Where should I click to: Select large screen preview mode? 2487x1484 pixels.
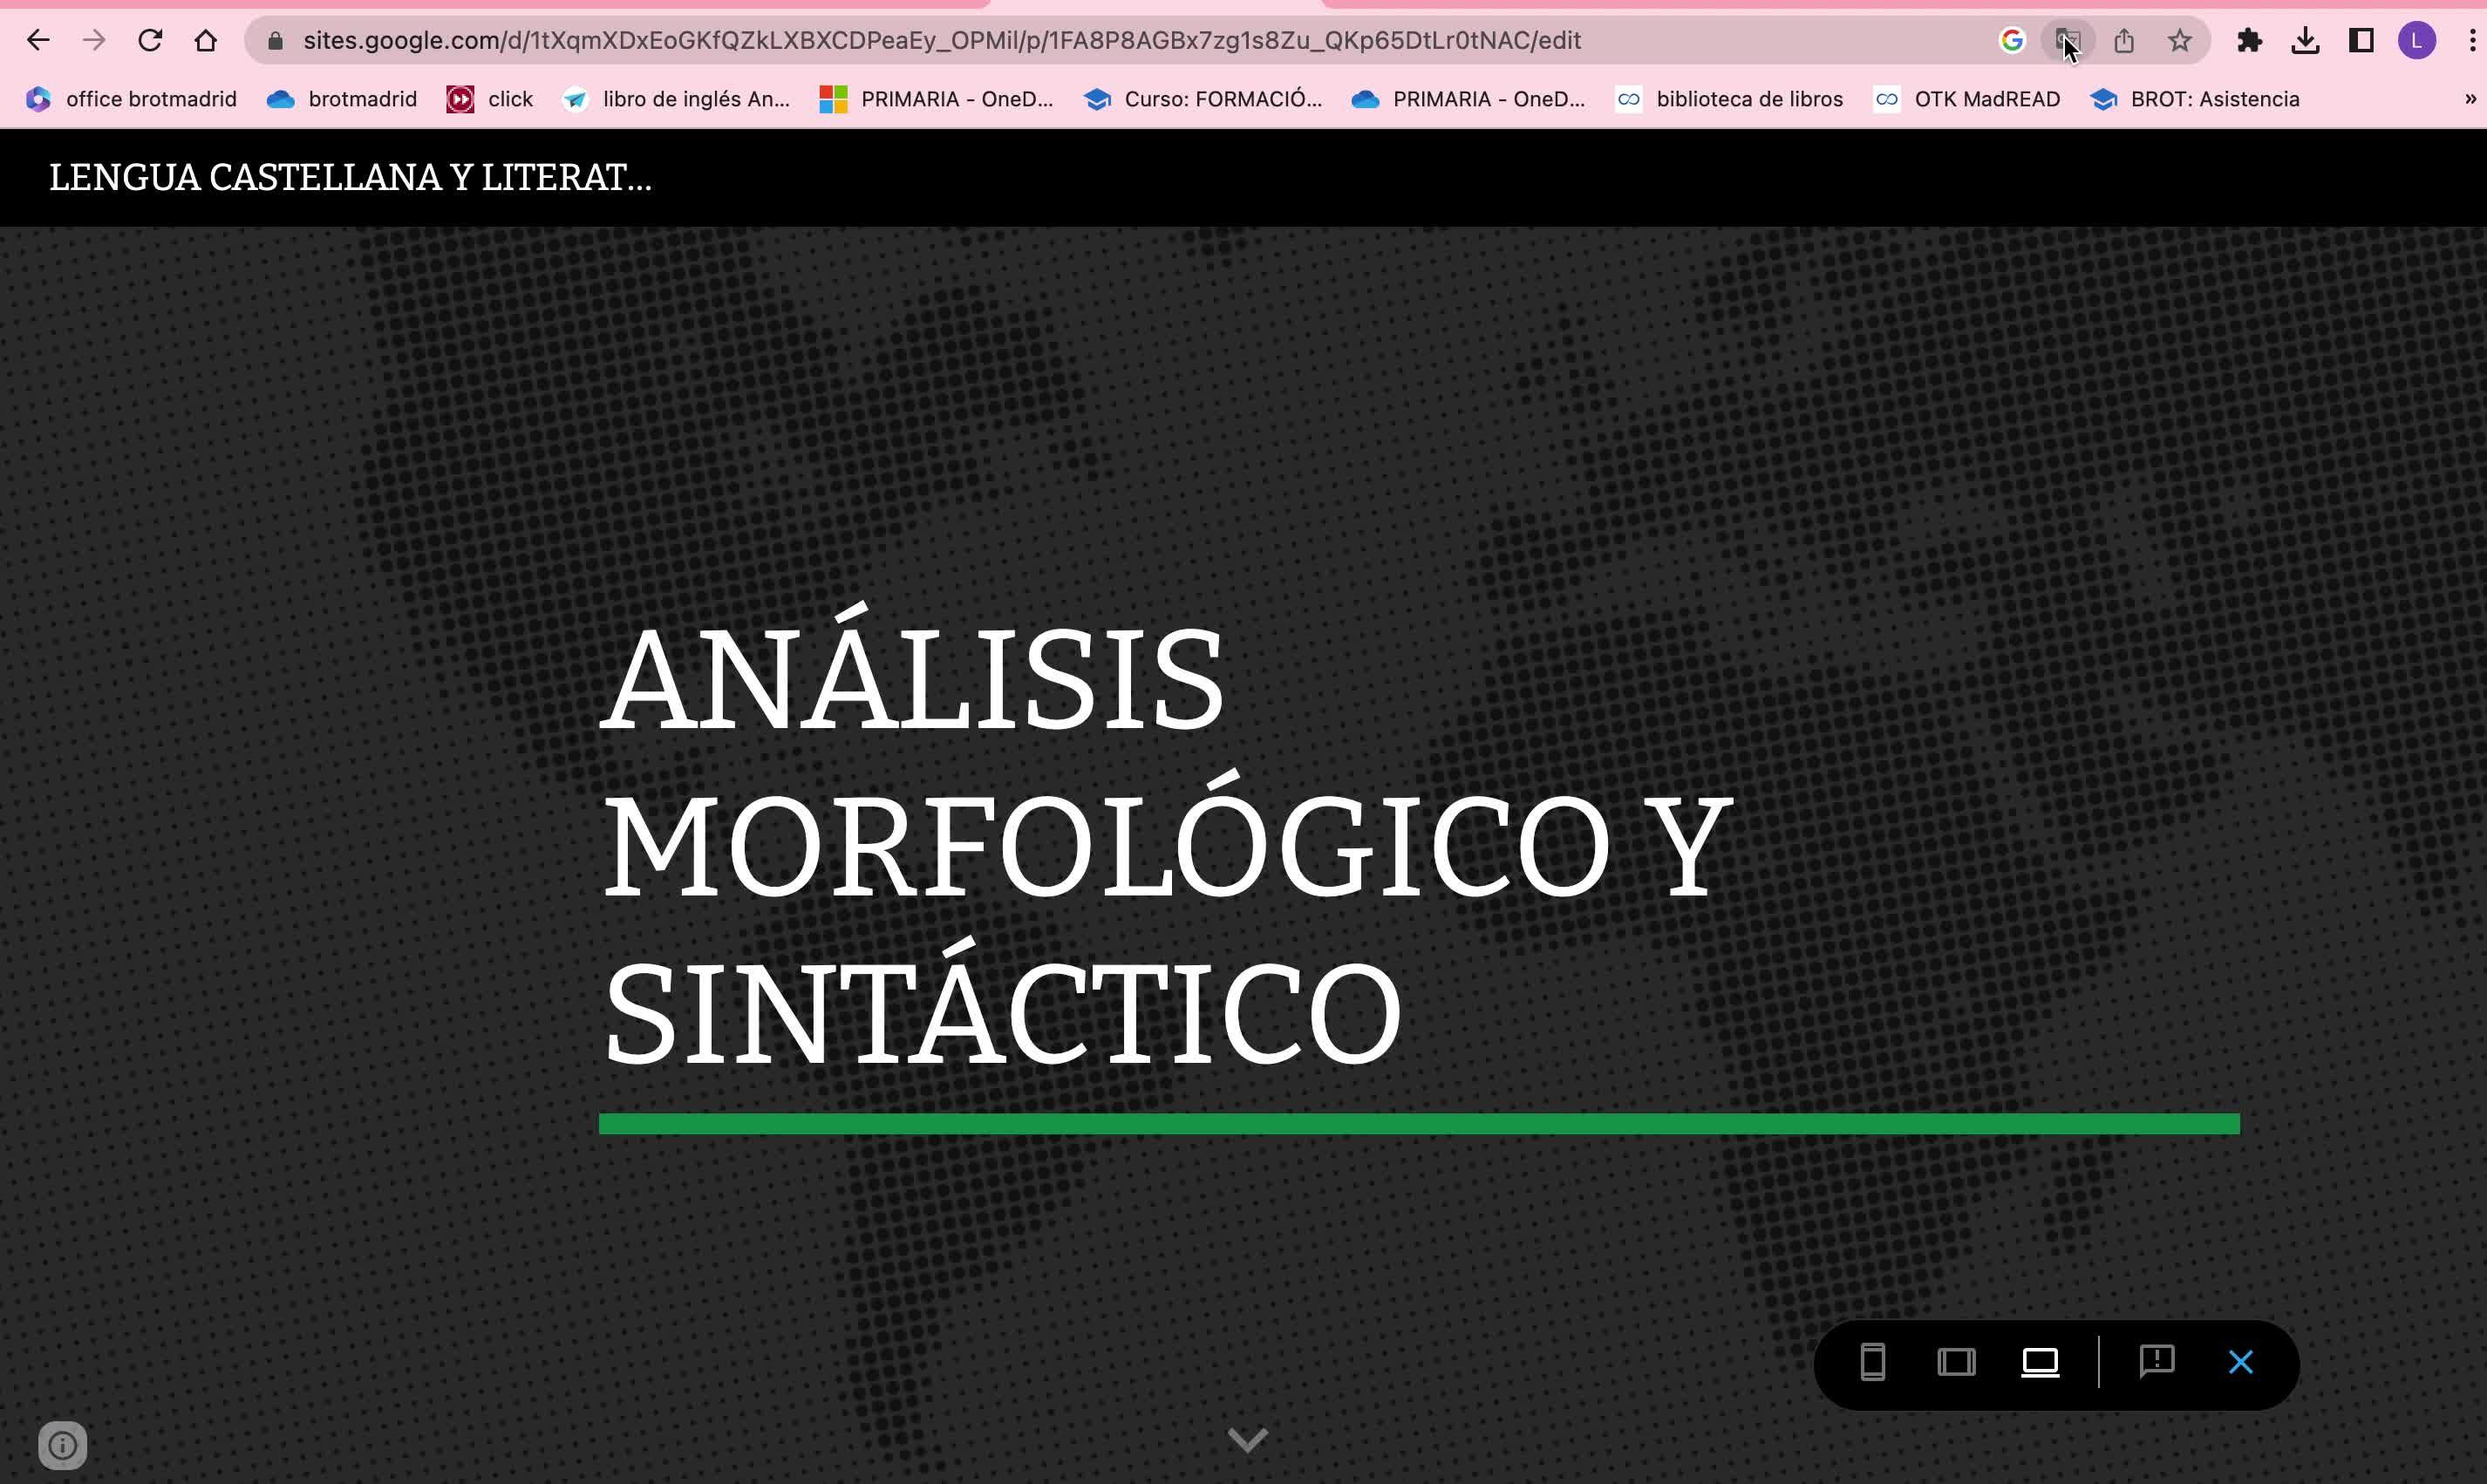click(2040, 1363)
